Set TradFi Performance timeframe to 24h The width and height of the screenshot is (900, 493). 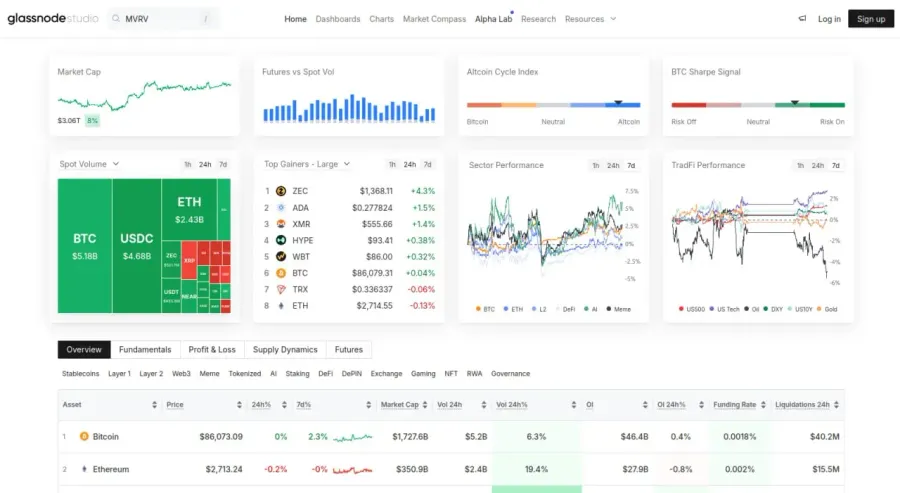click(818, 165)
